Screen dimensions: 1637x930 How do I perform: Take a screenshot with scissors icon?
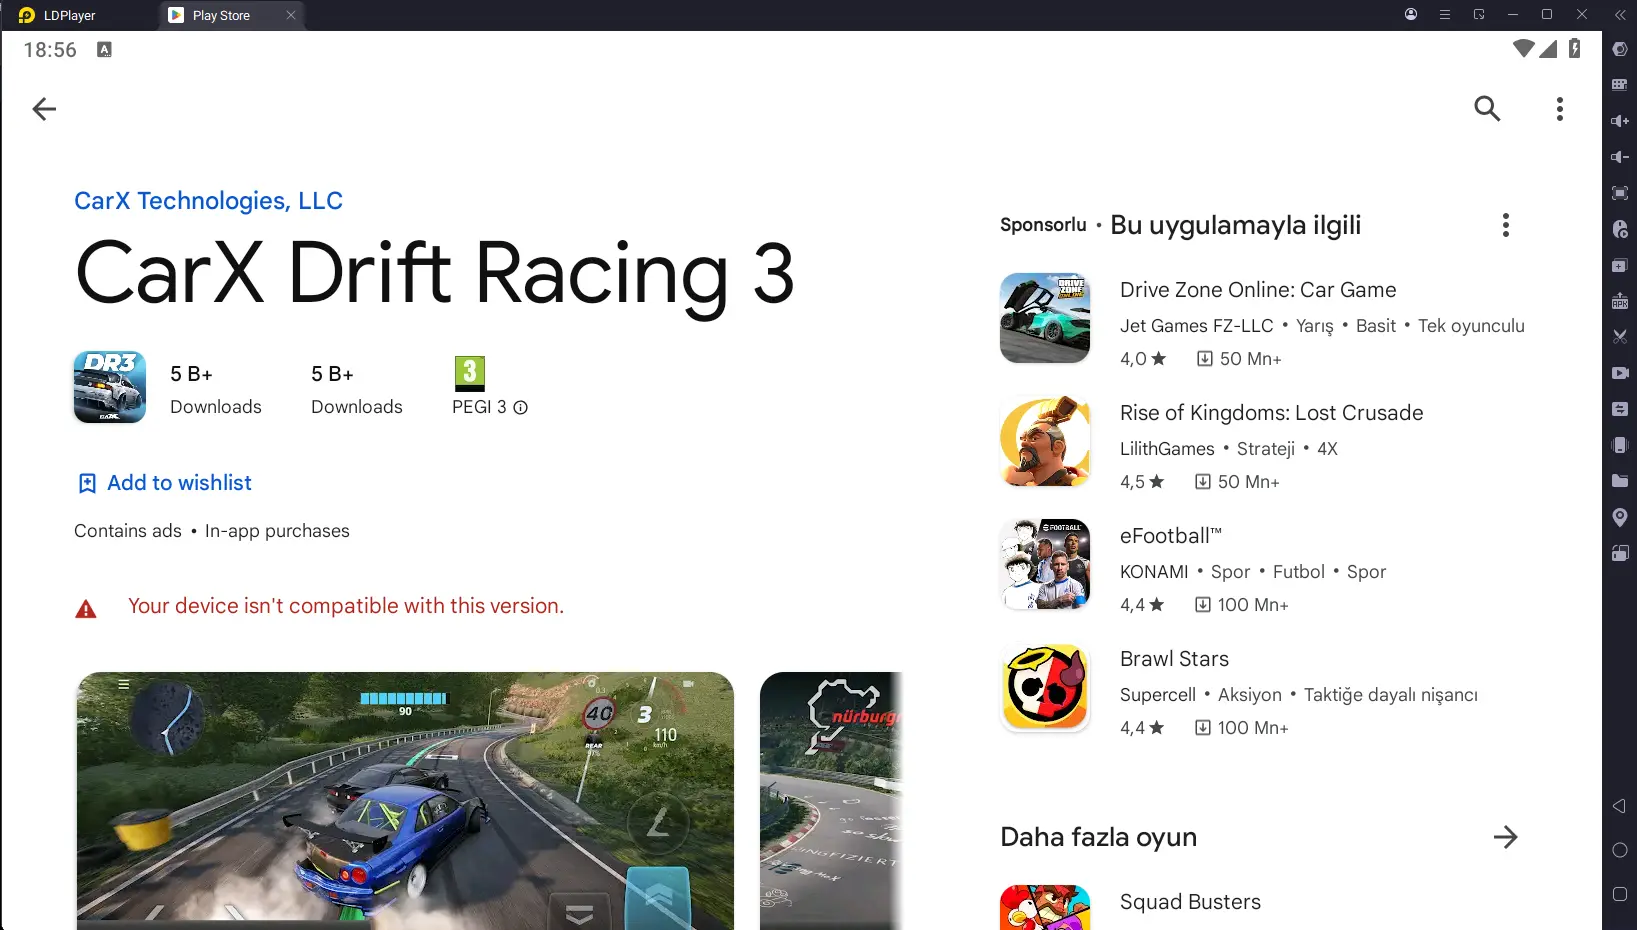tap(1620, 337)
